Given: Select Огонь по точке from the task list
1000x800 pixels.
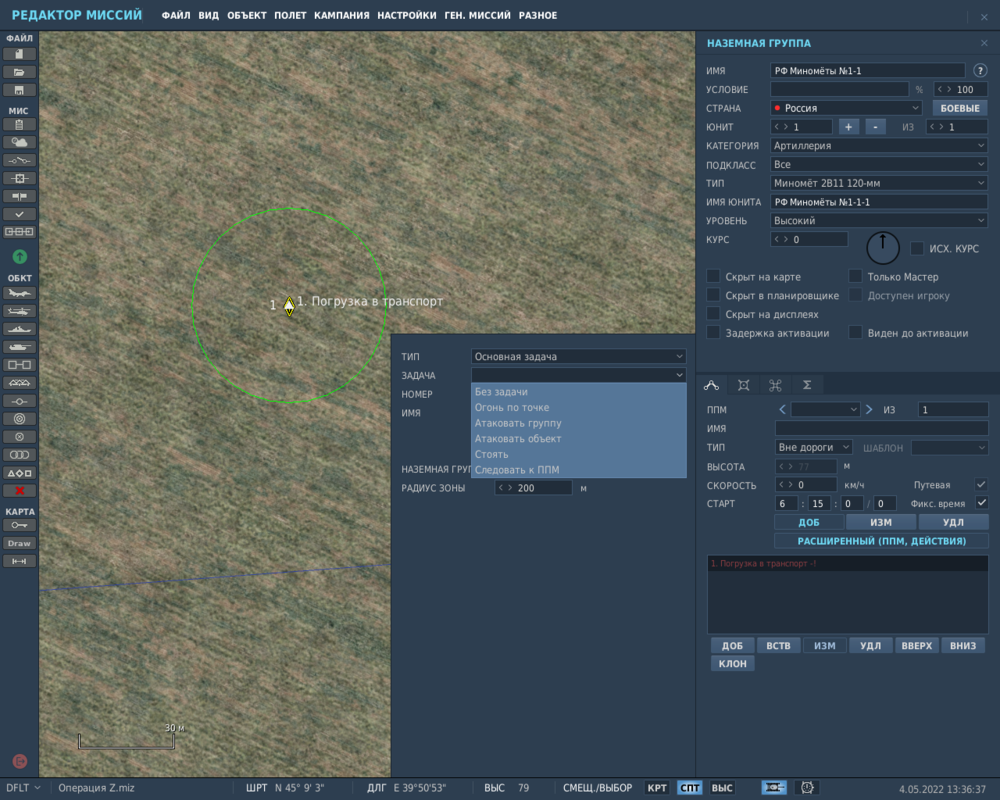Looking at the screenshot, I should (x=510, y=407).
